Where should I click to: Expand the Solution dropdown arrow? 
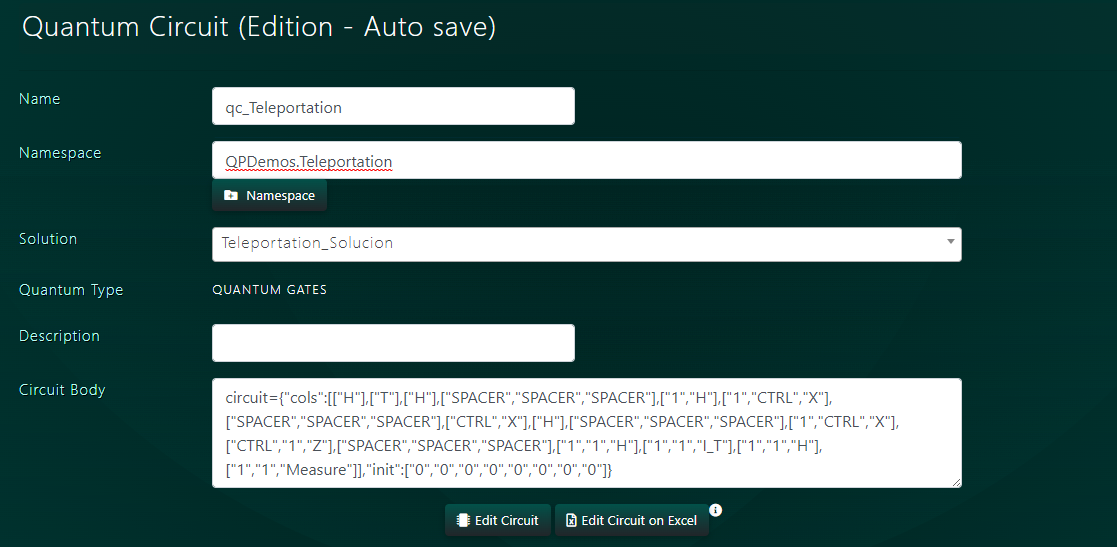pyautogui.click(x=948, y=243)
